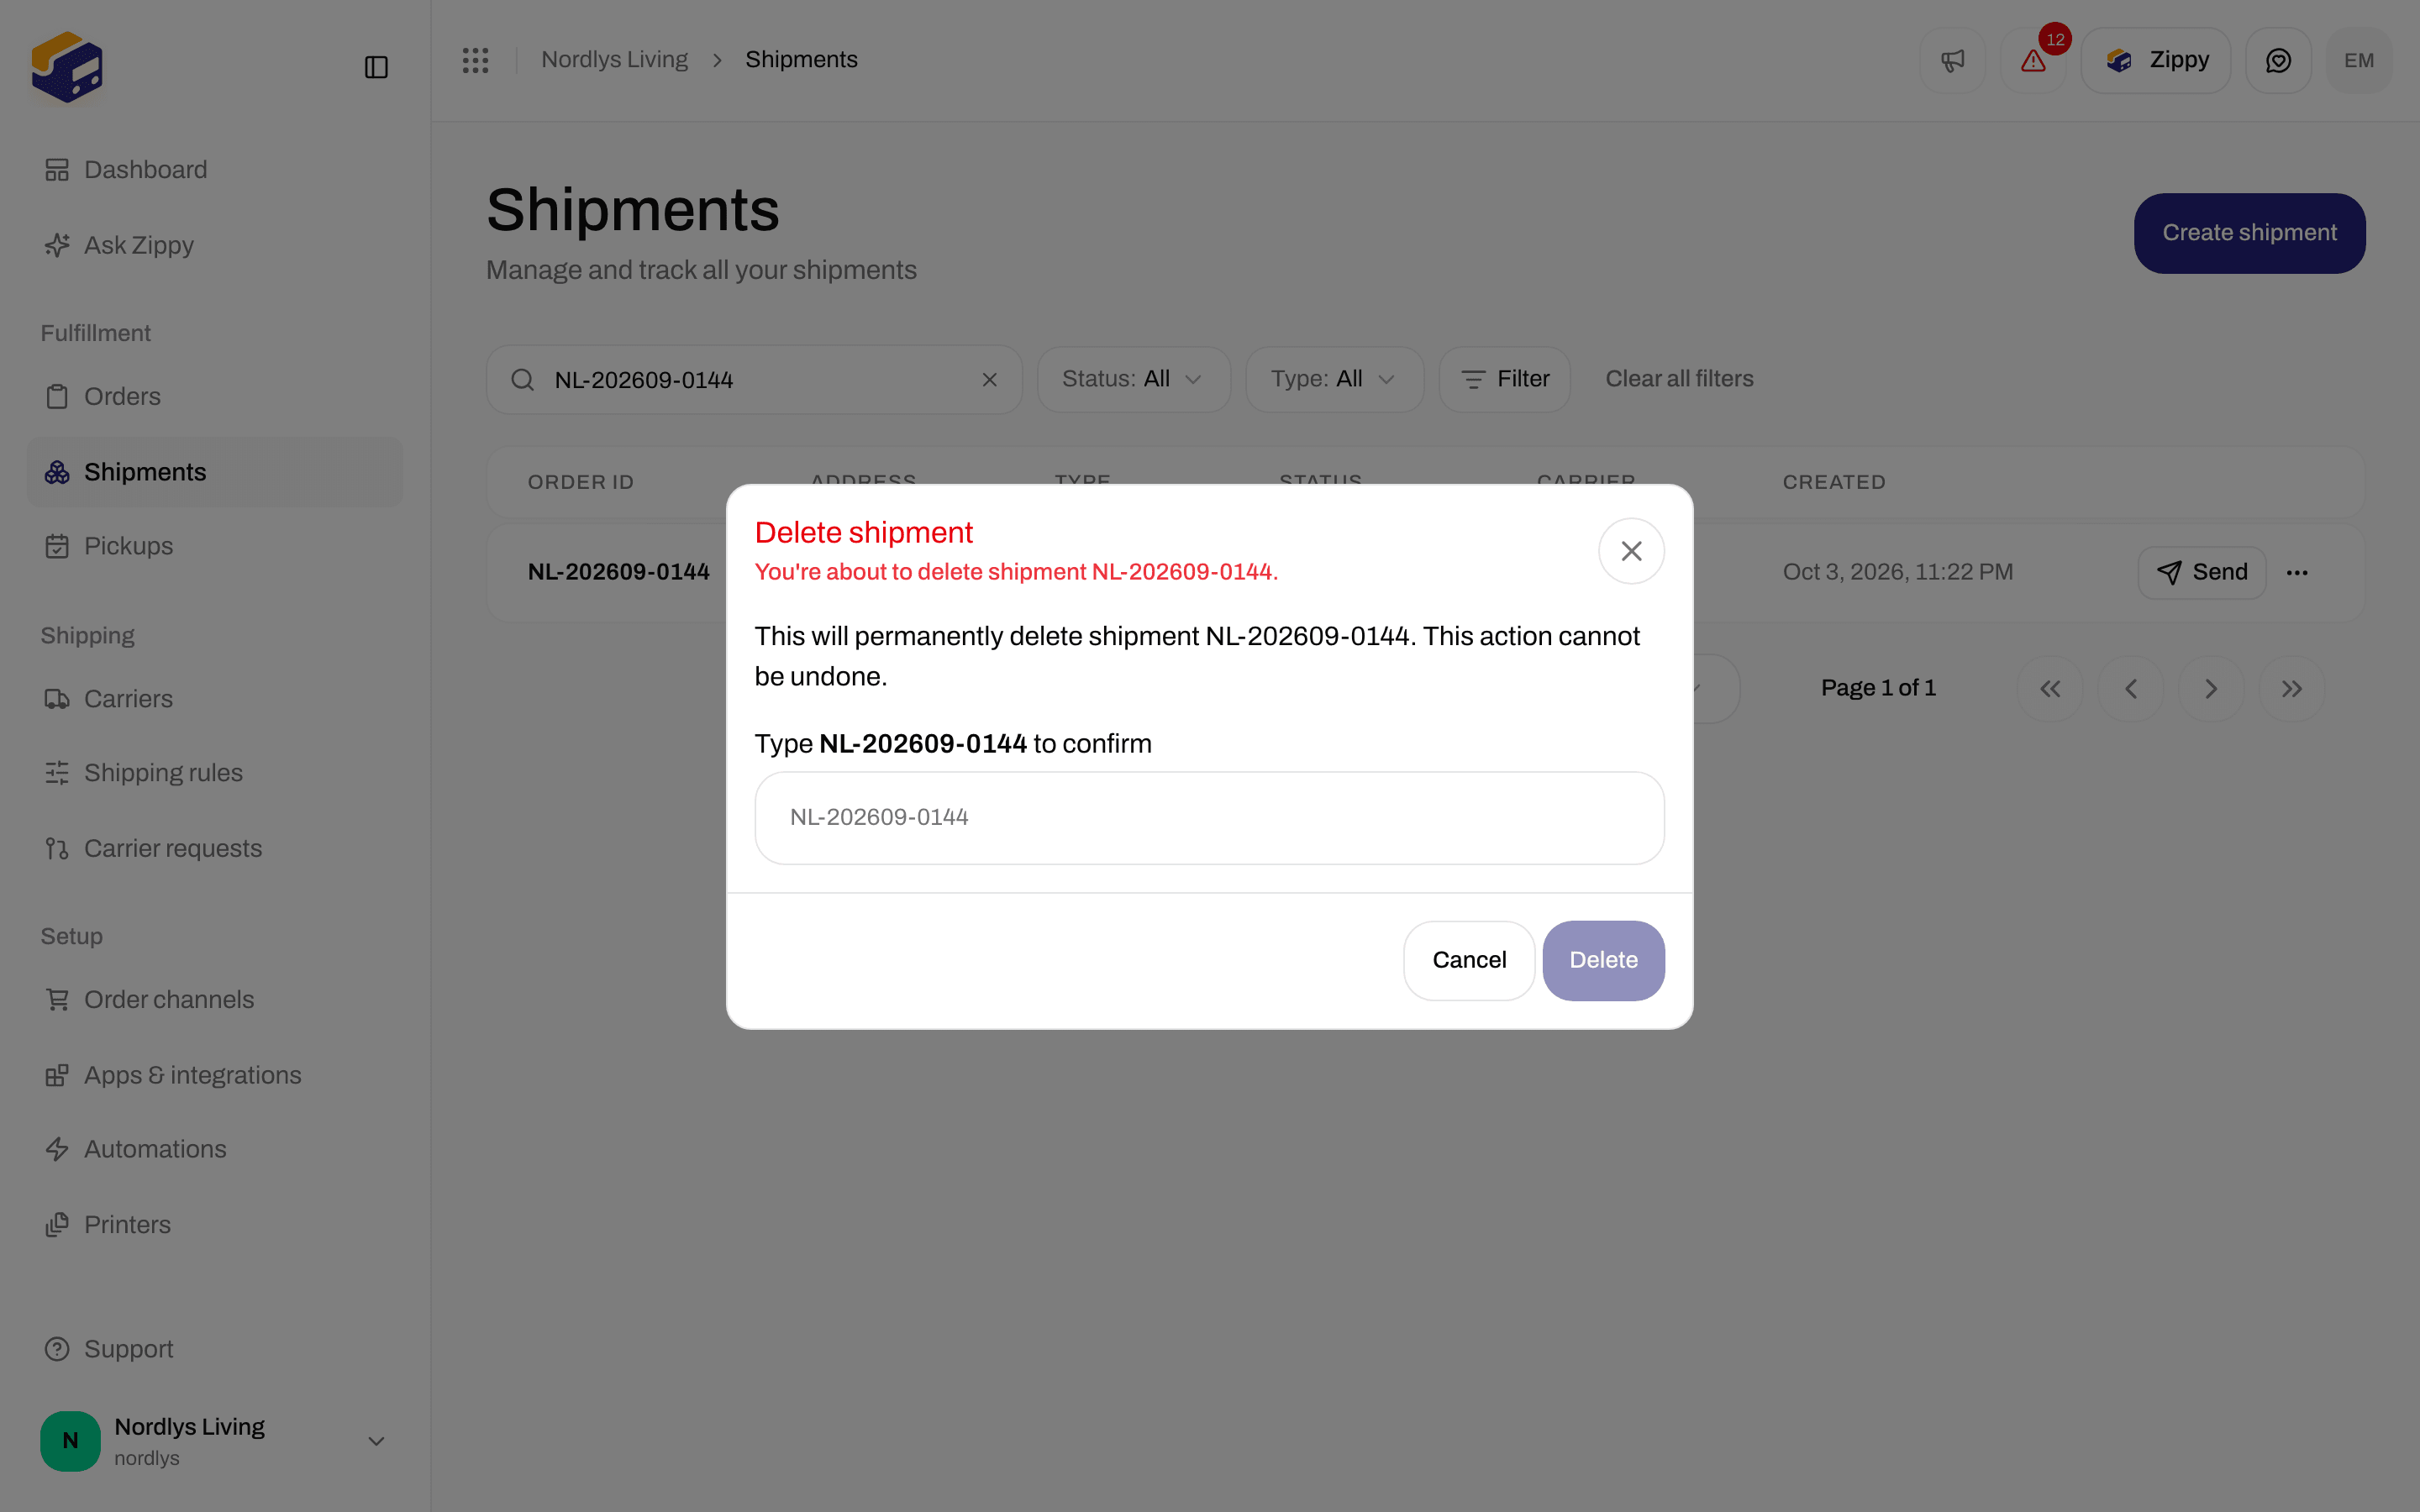
Task: Click Cancel in the dialog
Action: tap(1469, 961)
